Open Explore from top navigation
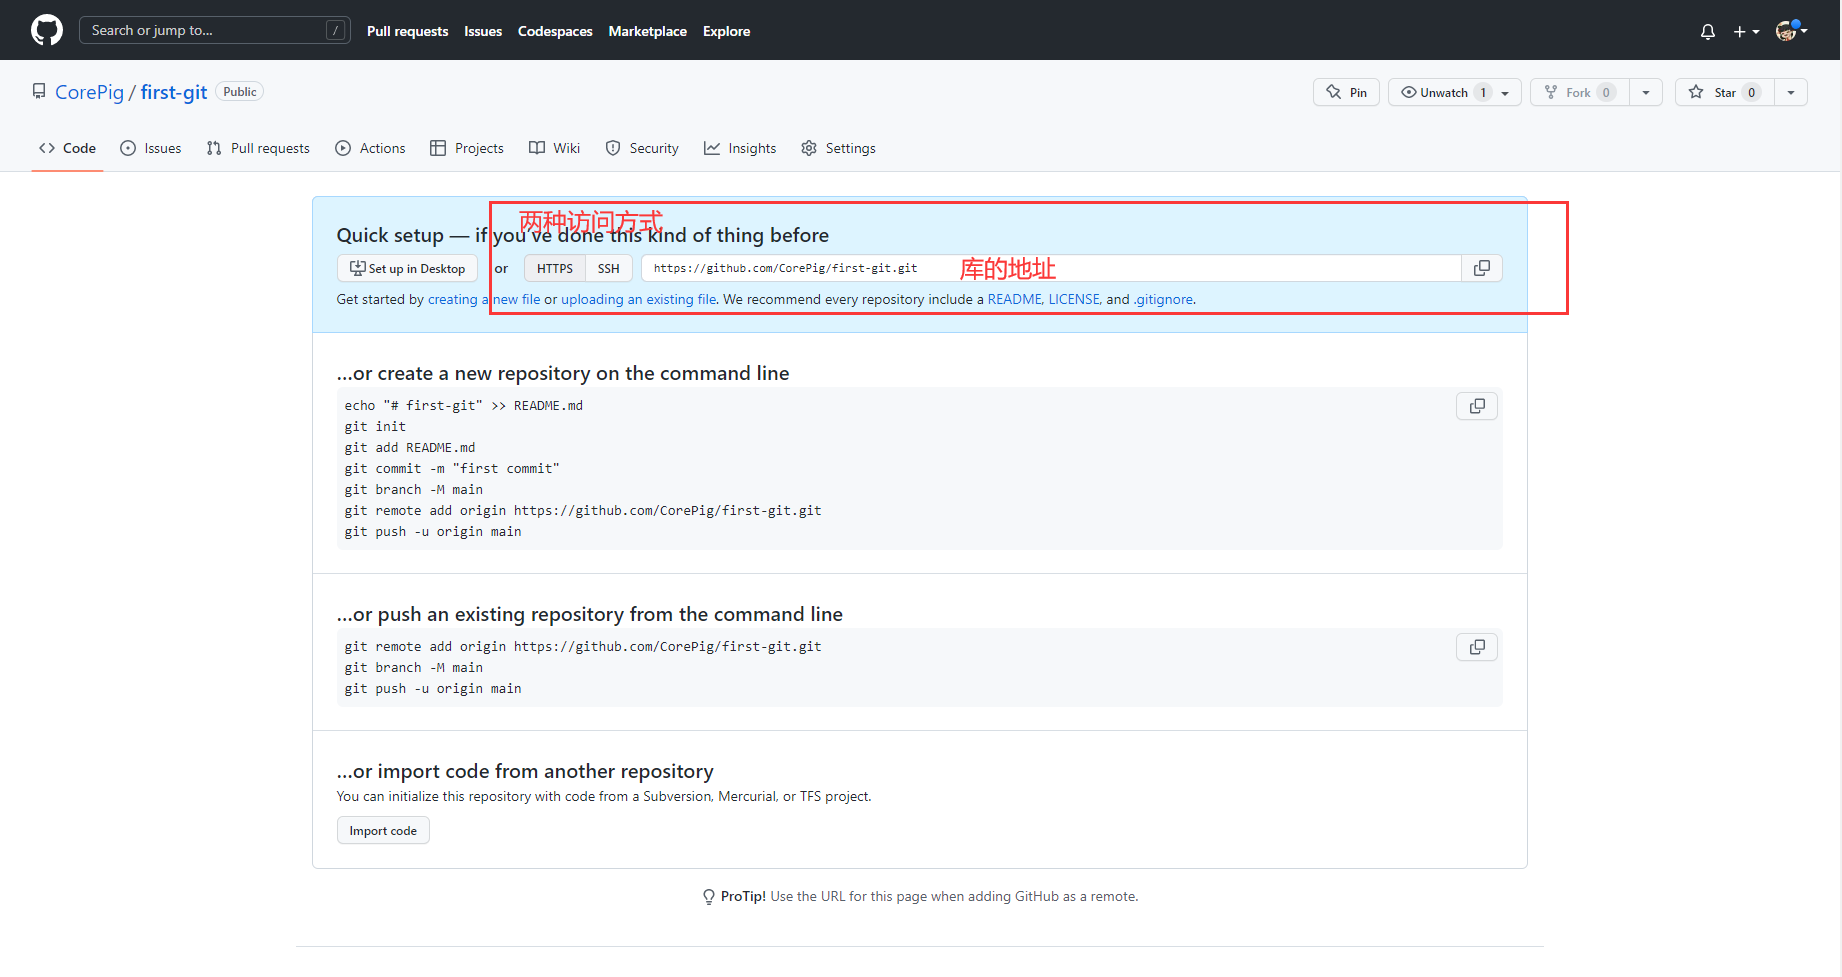 click(726, 31)
